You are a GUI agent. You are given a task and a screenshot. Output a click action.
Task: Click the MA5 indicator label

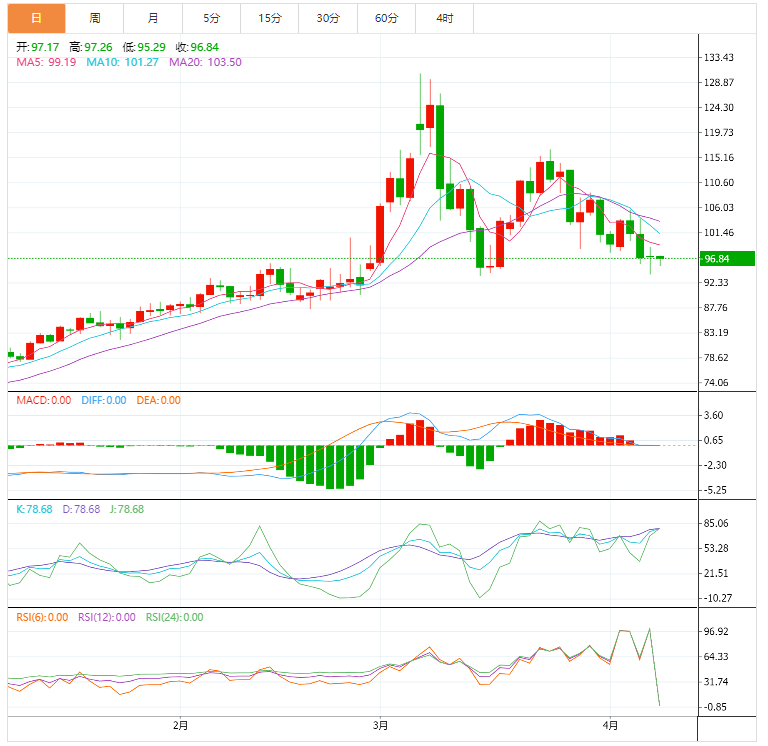click(46, 62)
